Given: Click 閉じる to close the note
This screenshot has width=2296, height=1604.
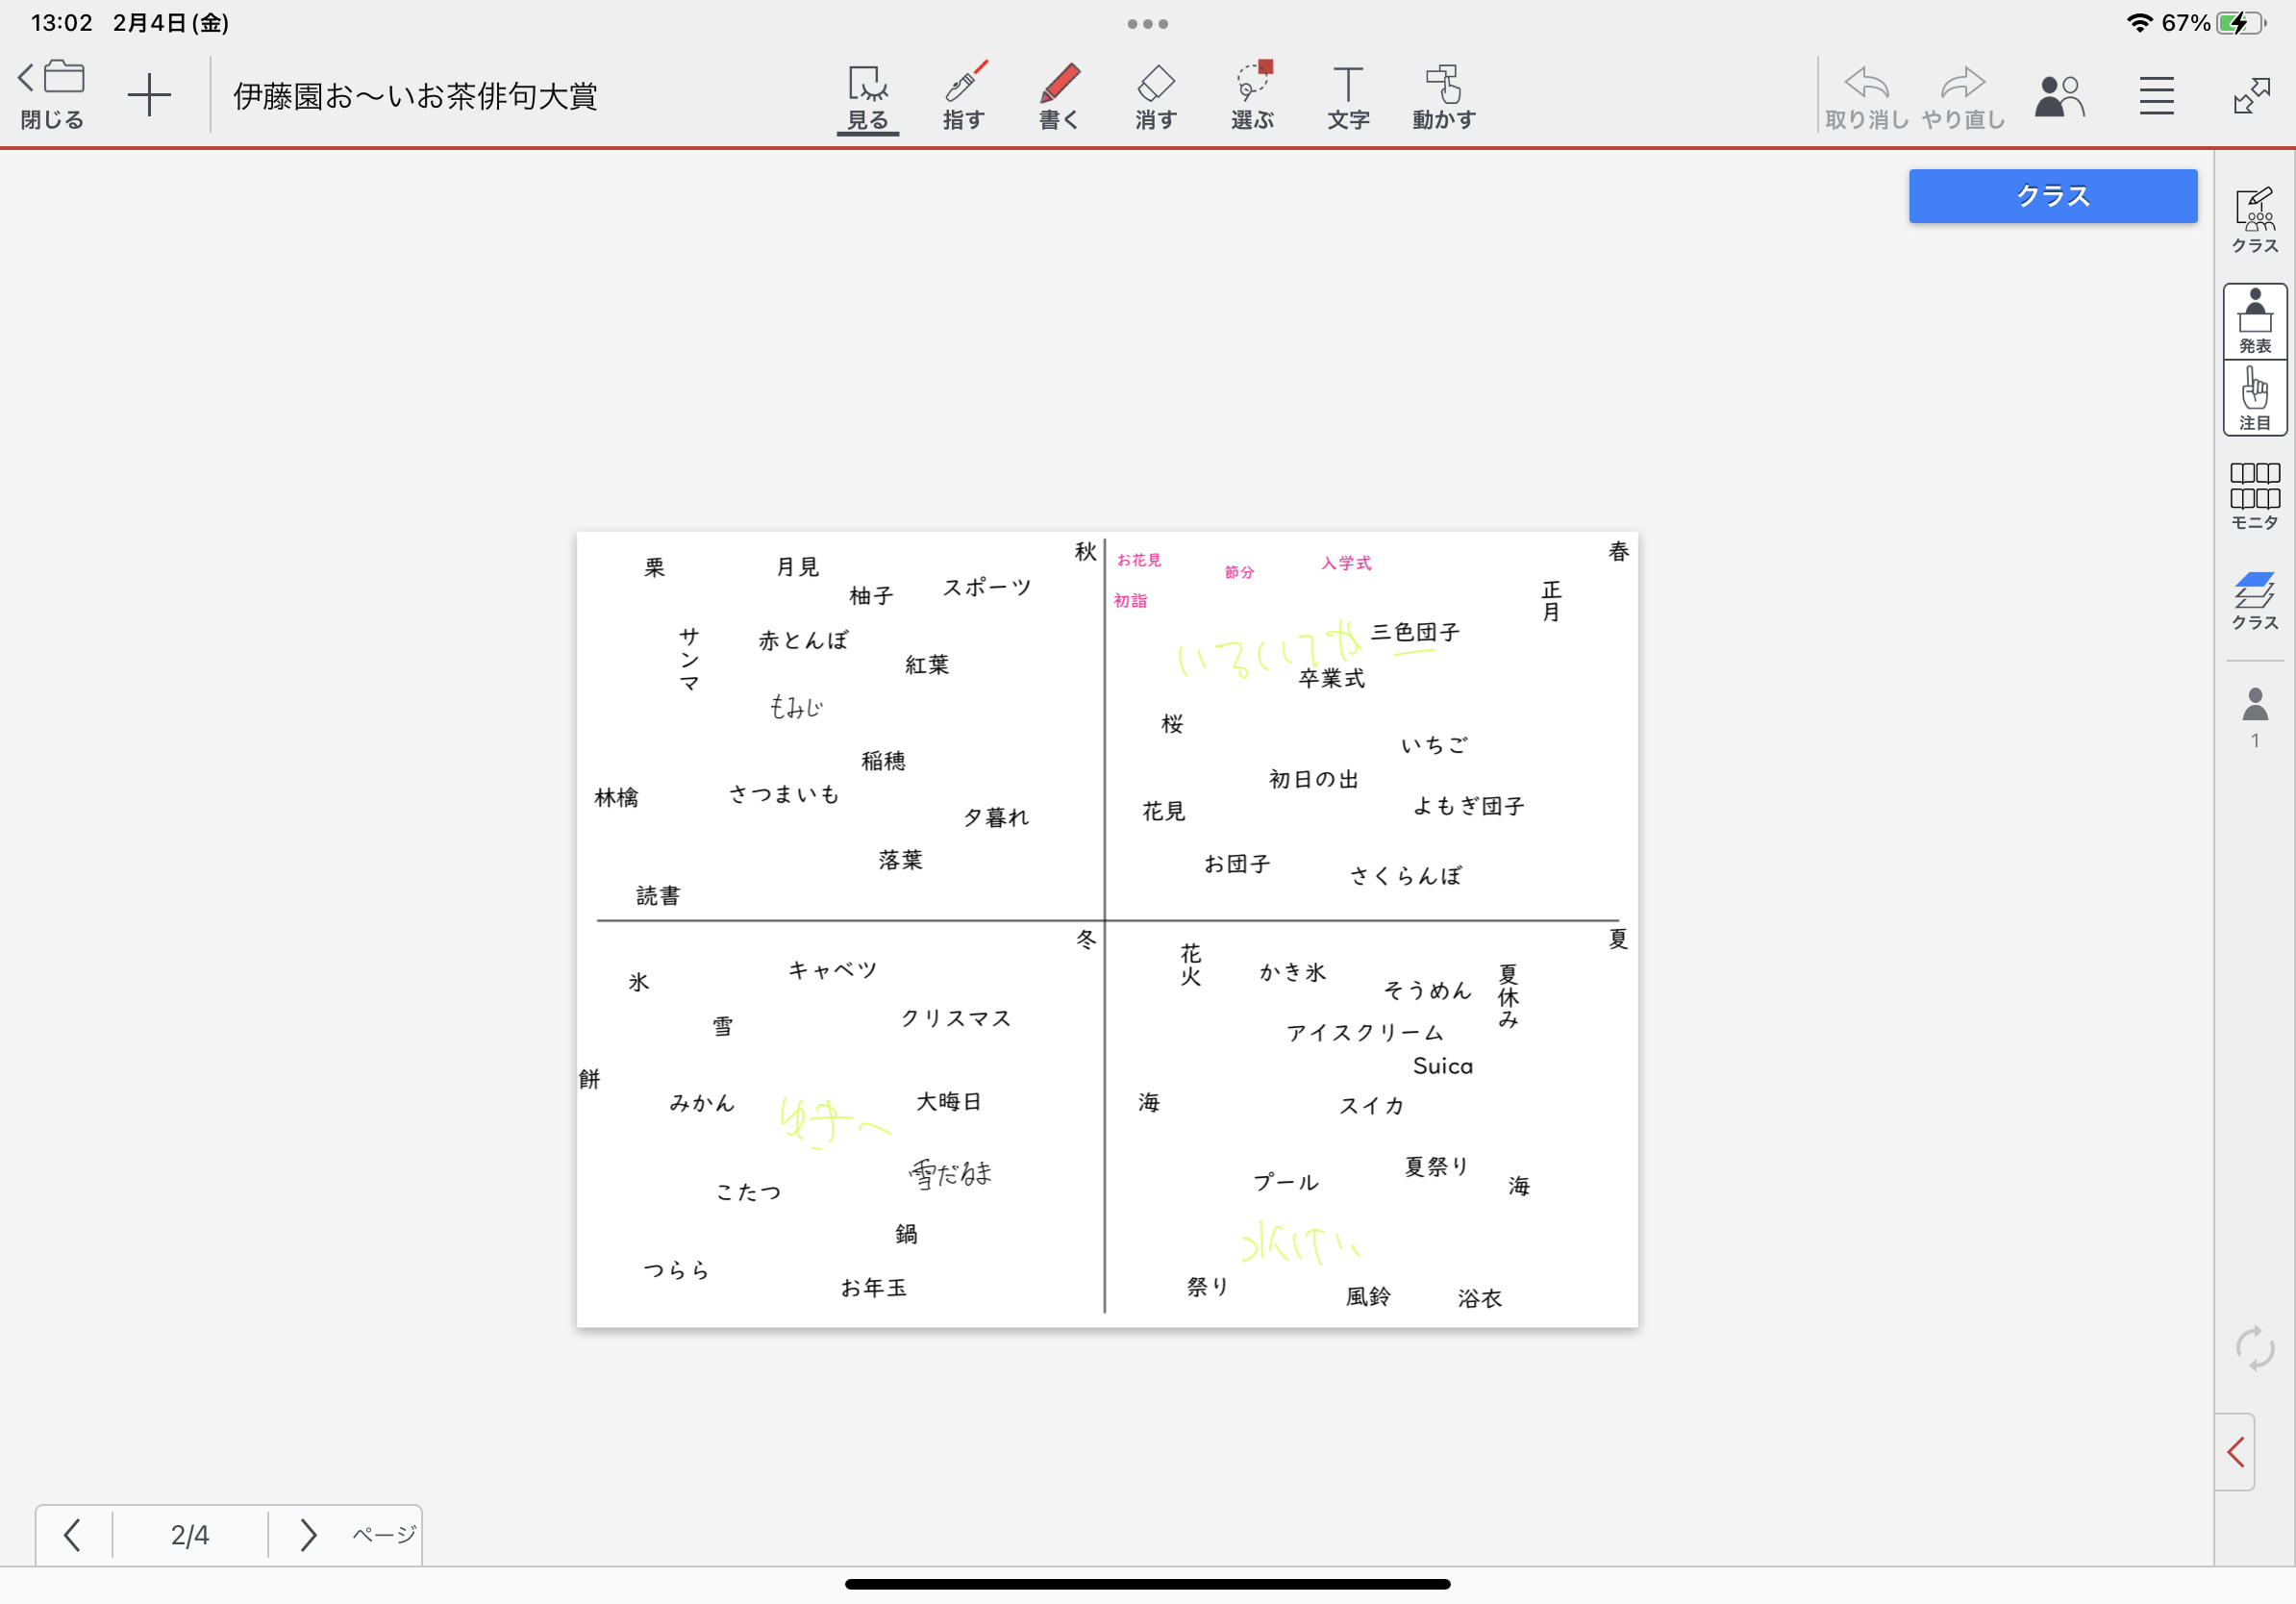Looking at the screenshot, I should pos(52,95).
